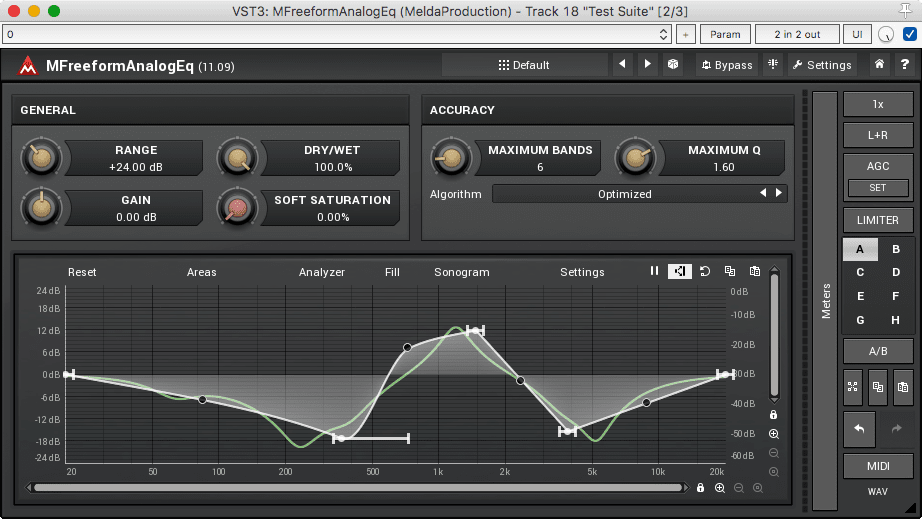Select preset slot B
The height and width of the screenshot is (519, 922).
tap(895, 249)
